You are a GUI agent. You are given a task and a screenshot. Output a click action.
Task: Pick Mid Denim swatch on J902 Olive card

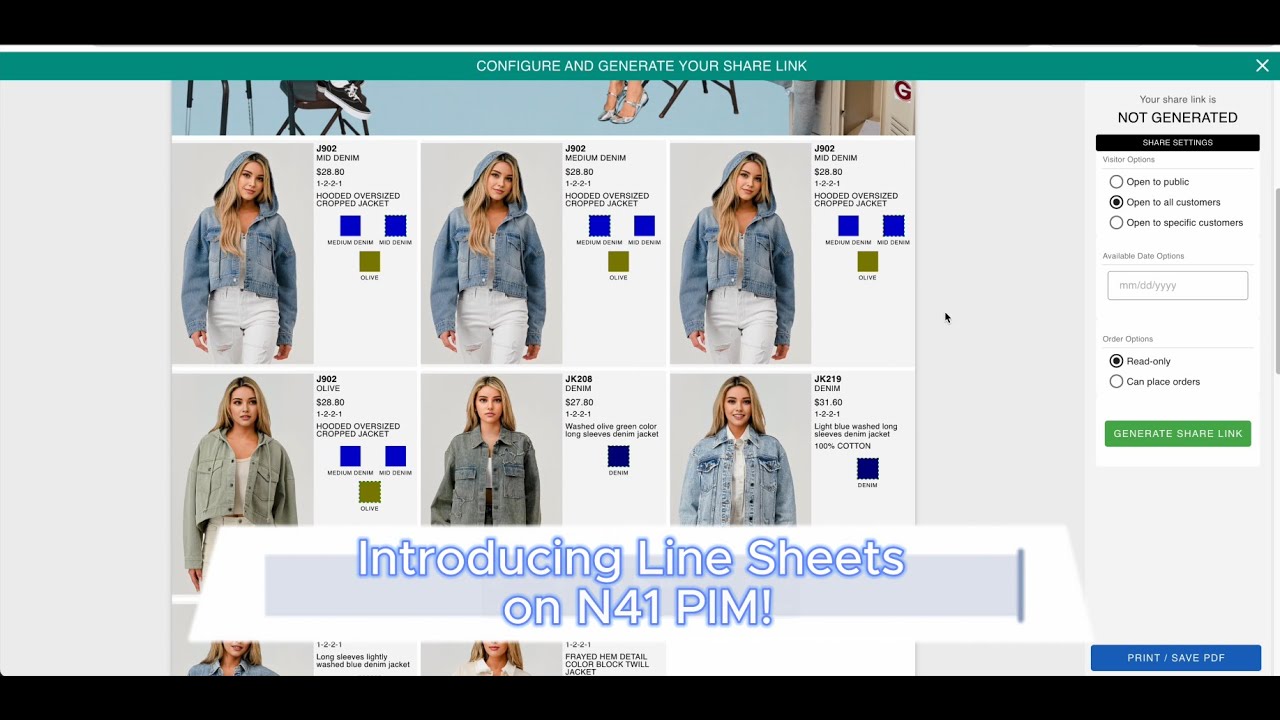(x=396, y=457)
